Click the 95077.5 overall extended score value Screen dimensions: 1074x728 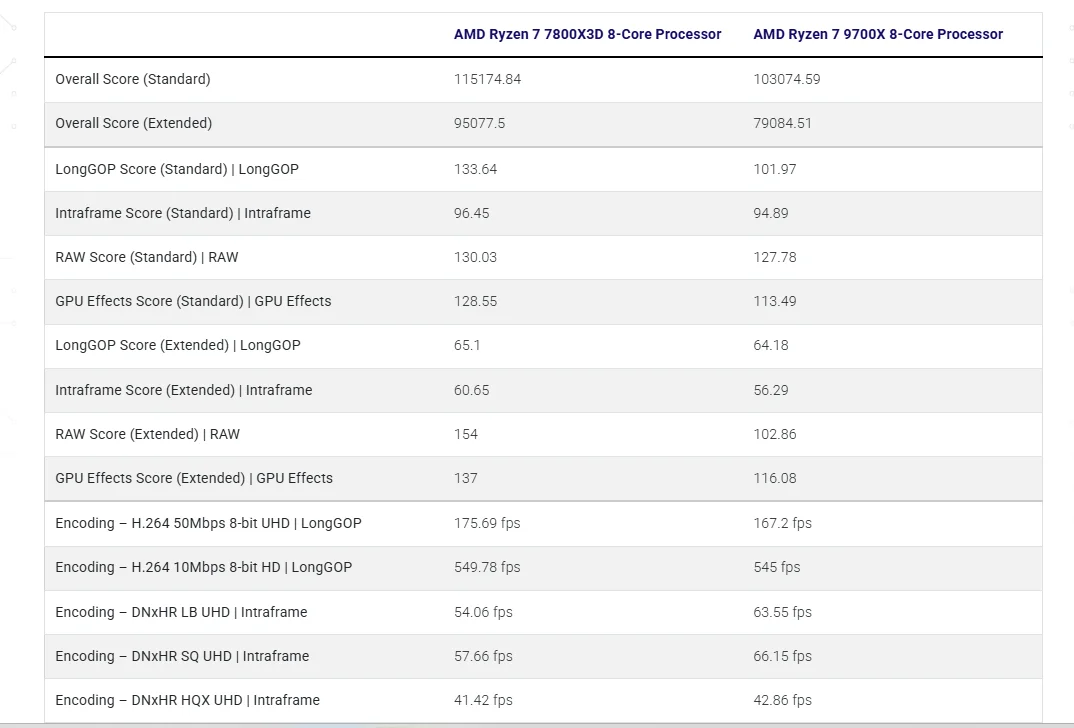[479, 123]
